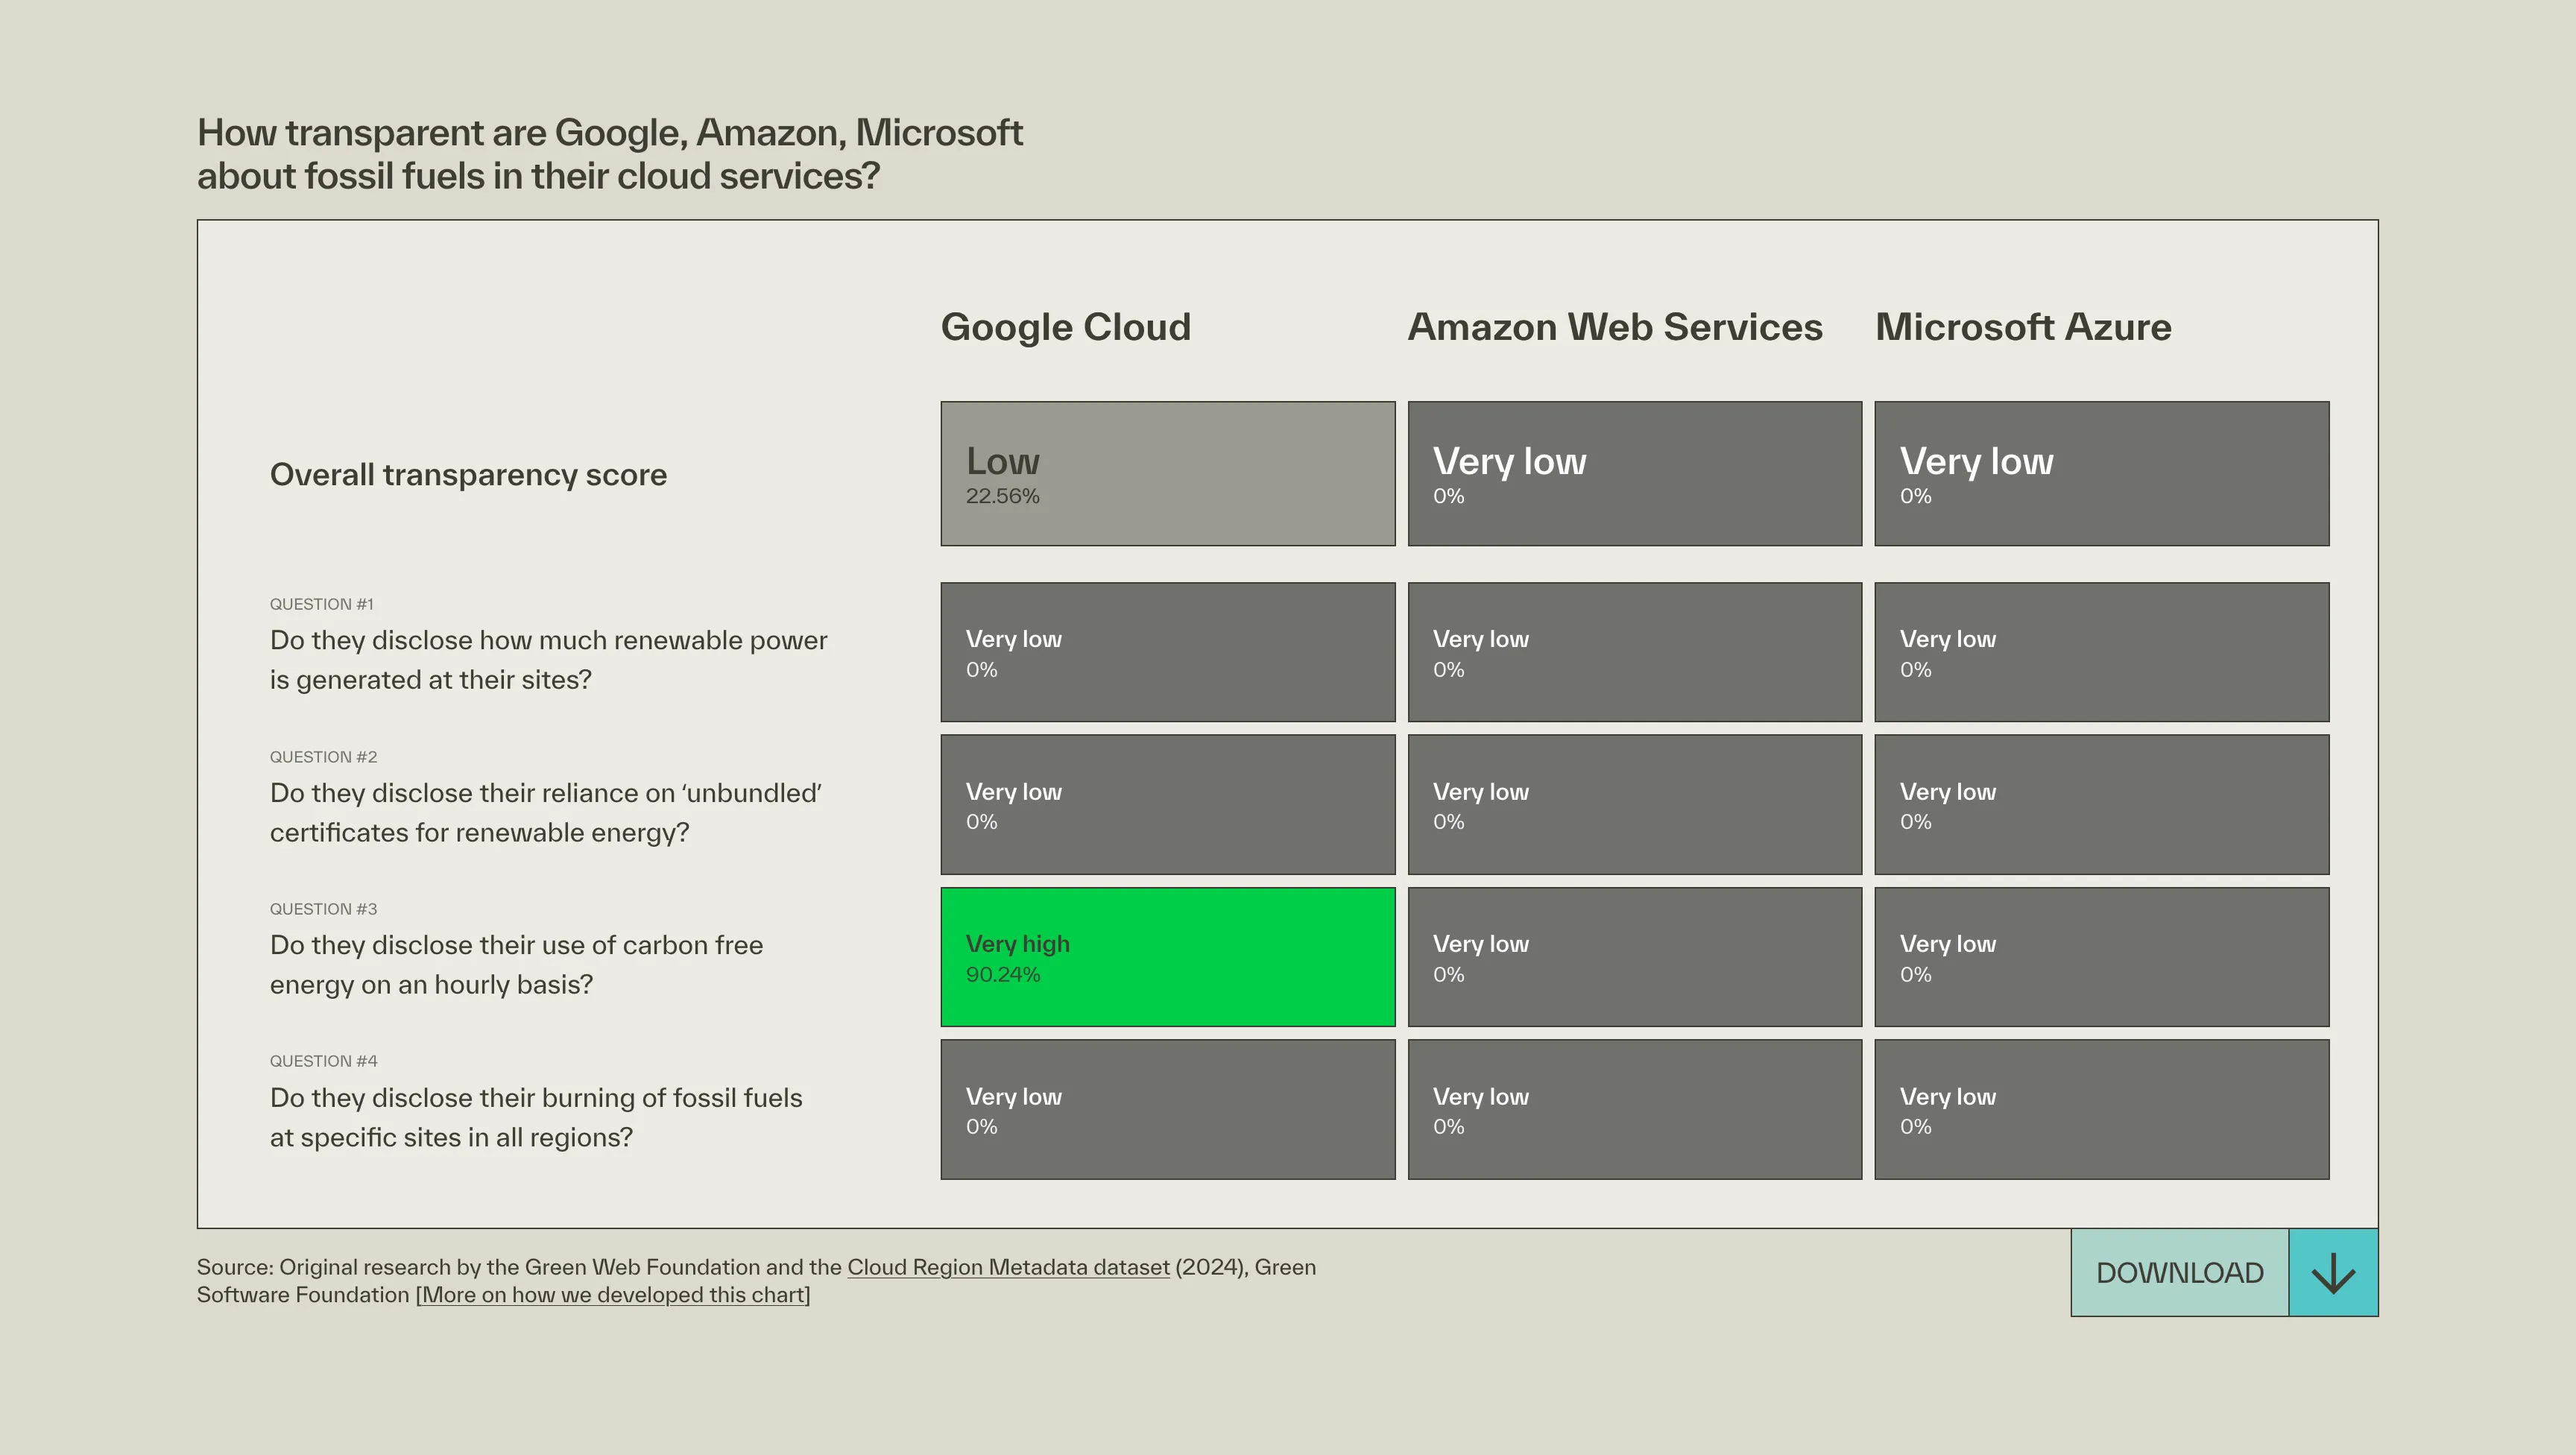Click the question about burning fossil fuels at sites
Viewport: 2576px width, 1455px height.
click(x=536, y=1117)
